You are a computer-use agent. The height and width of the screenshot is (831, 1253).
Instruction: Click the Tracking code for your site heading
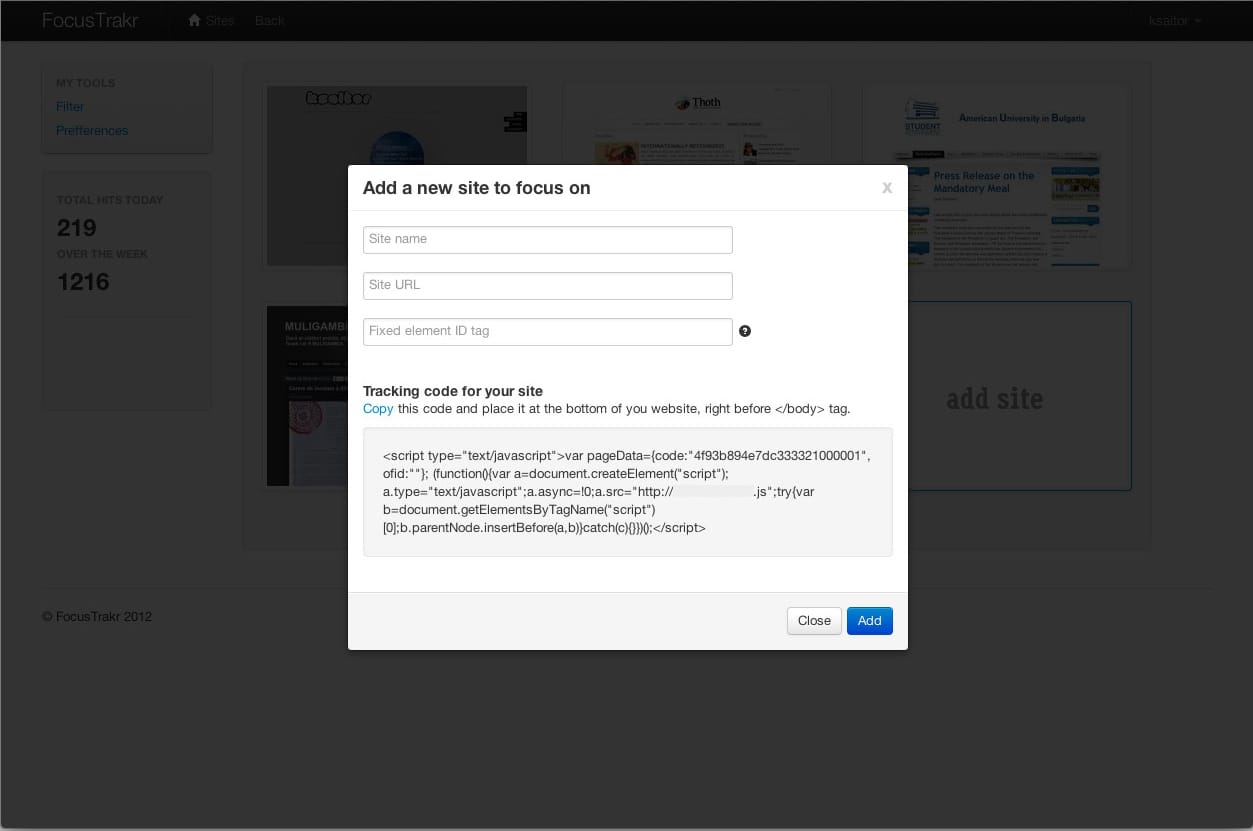click(x=453, y=391)
